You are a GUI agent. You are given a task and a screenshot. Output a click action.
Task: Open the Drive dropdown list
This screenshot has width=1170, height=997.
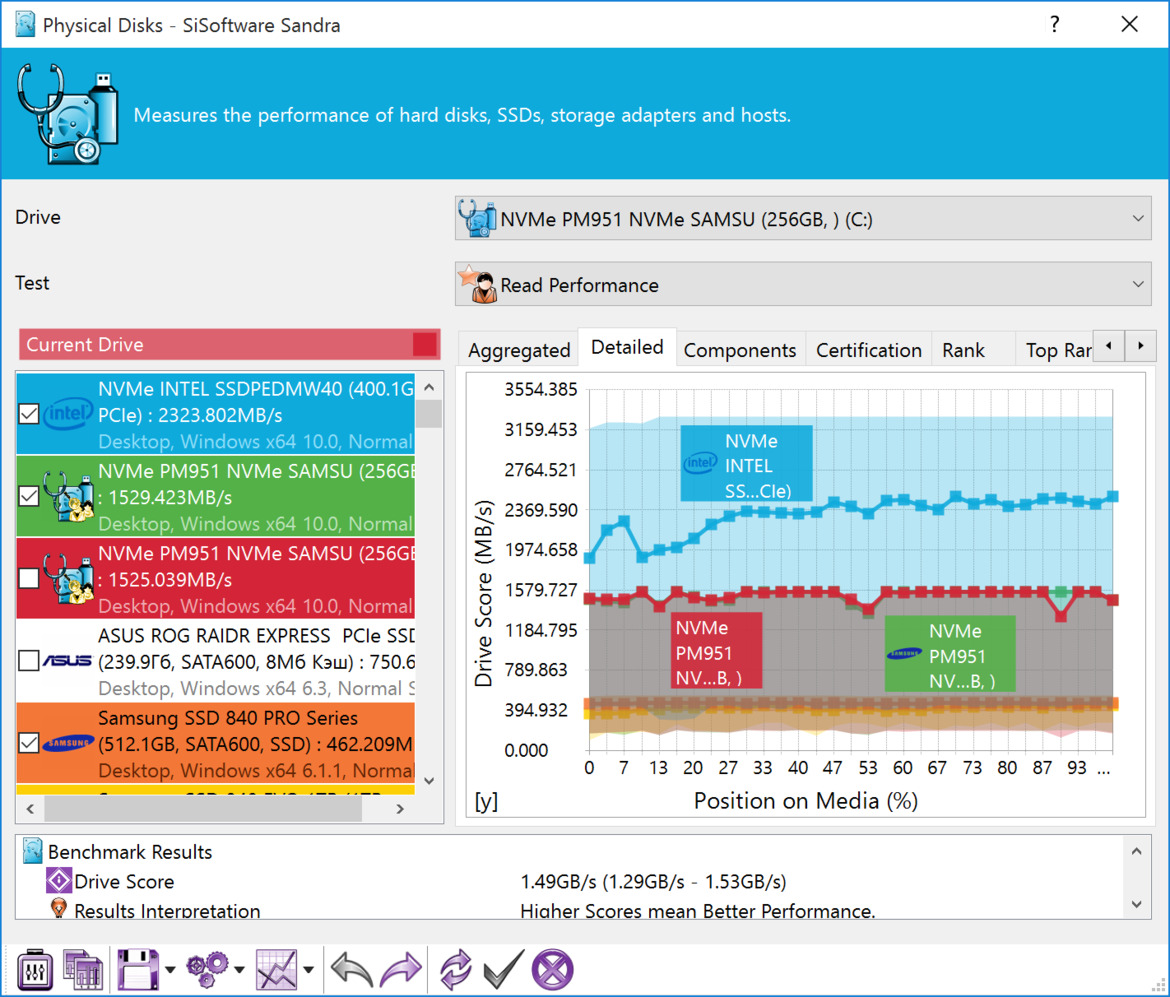(803, 219)
